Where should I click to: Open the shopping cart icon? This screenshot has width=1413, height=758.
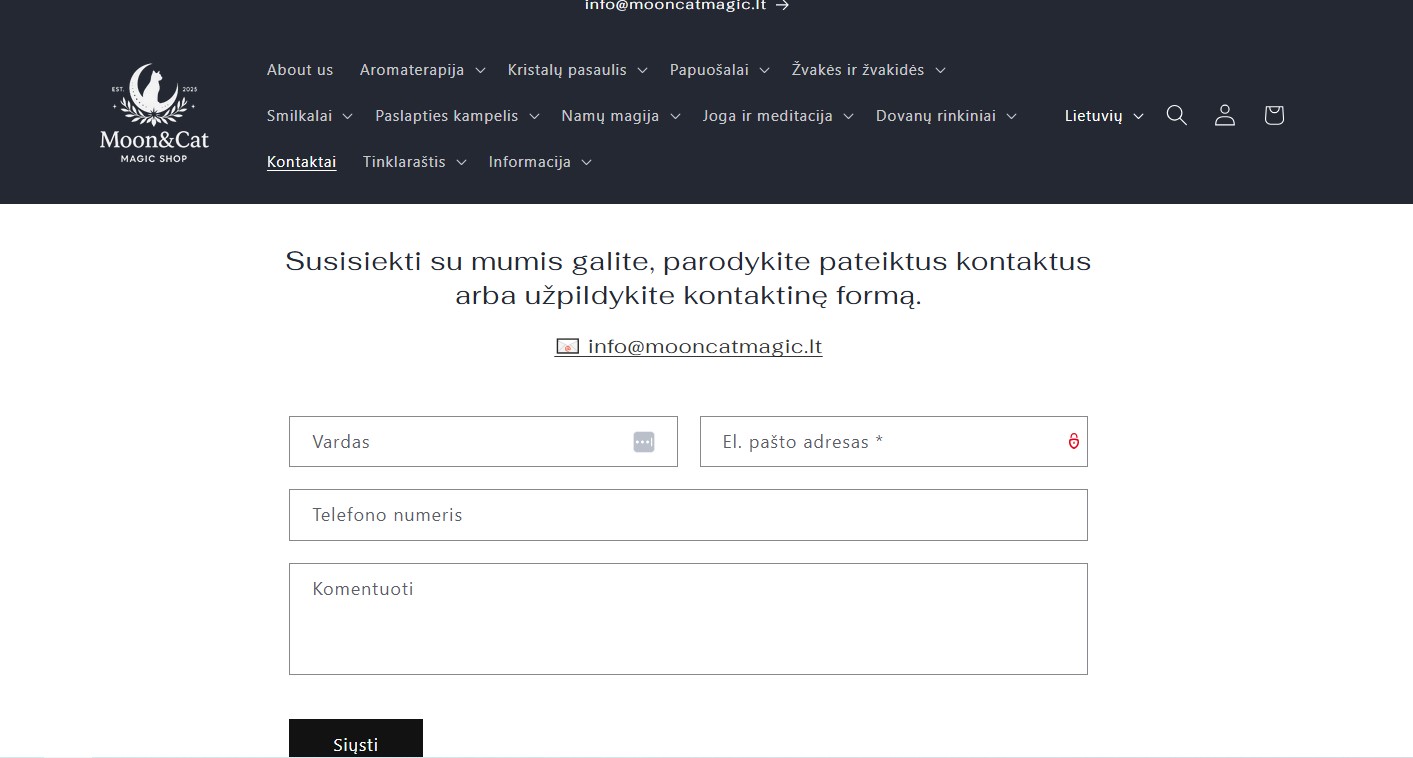(1273, 115)
